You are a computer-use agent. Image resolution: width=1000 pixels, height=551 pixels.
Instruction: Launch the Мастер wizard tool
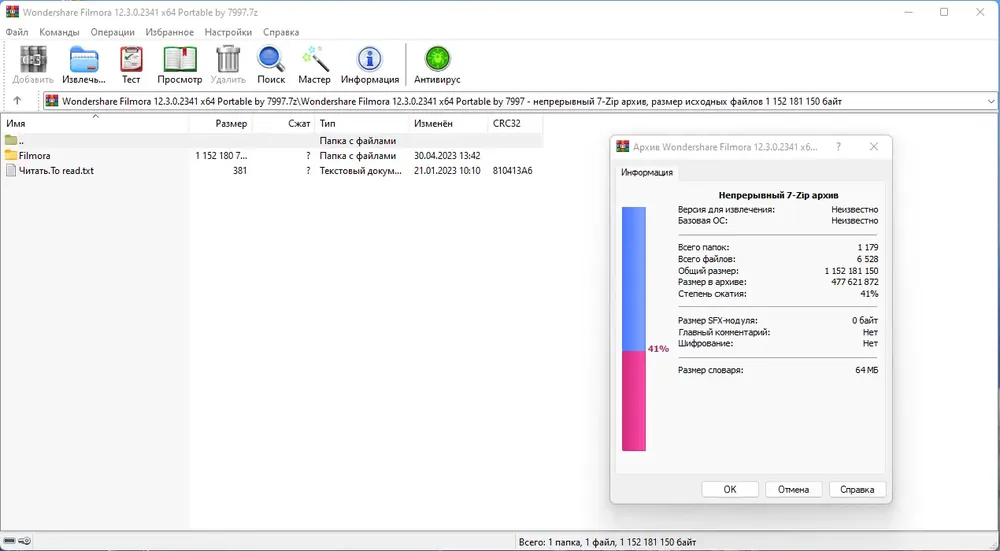coord(314,59)
